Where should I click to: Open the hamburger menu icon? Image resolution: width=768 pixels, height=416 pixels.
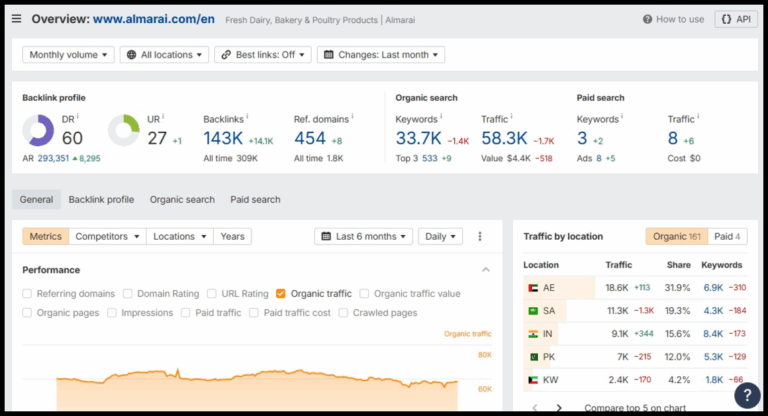pyautogui.click(x=16, y=19)
